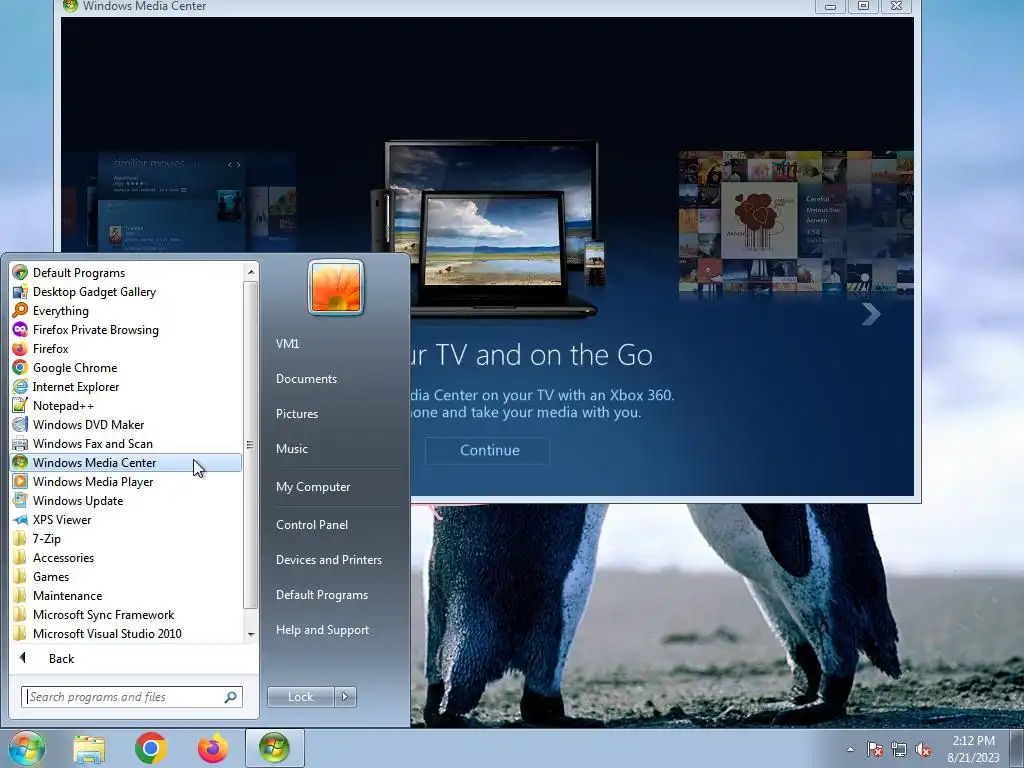The image size is (1024, 768).
Task: Click the similar movies preview panel
Action: tap(172, 202)
